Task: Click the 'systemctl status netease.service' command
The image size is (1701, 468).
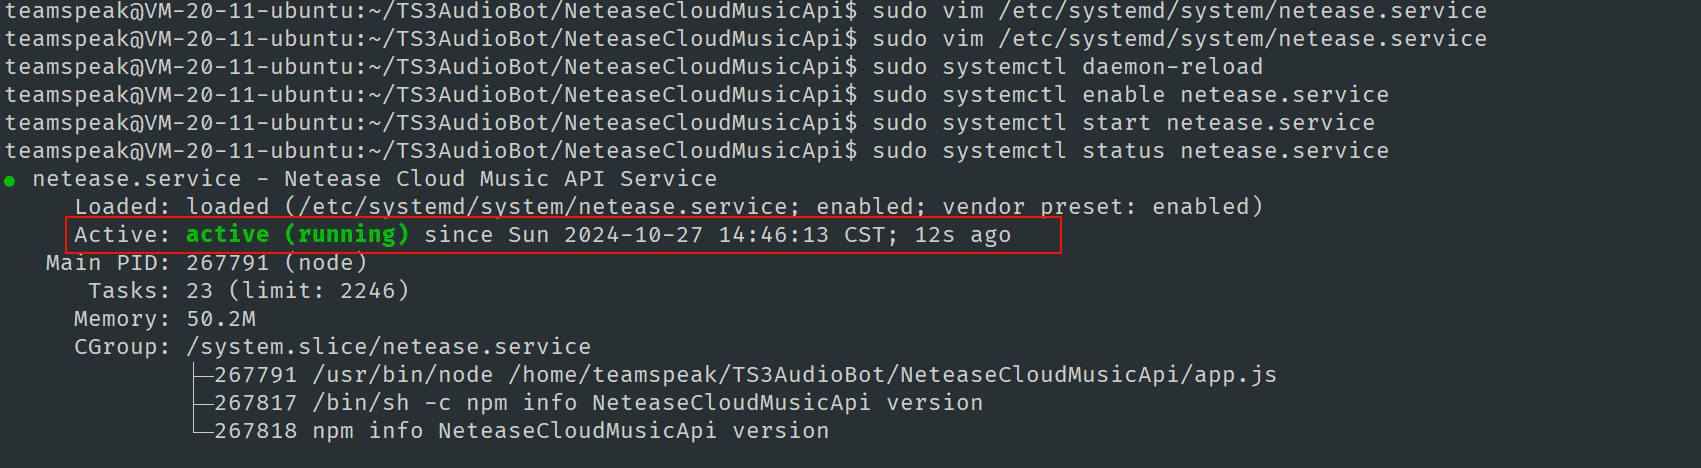Action: pos(1165,151)
